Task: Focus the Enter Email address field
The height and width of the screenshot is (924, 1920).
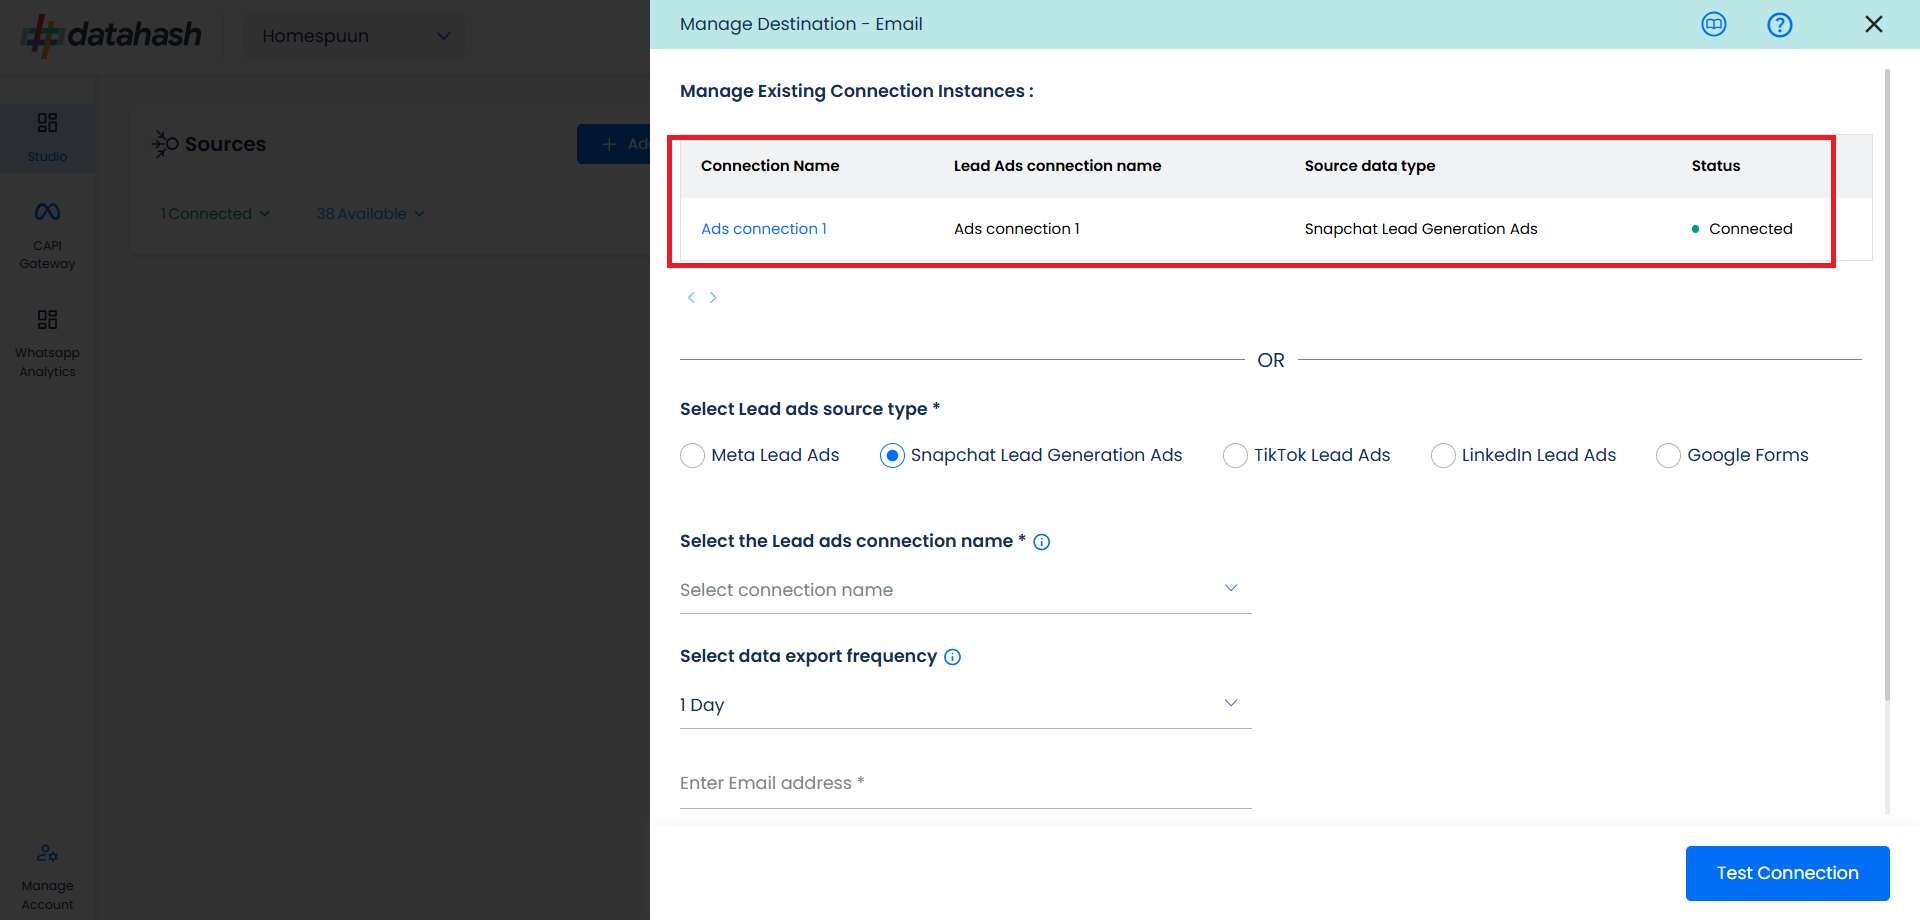Action: pos(965,783)
